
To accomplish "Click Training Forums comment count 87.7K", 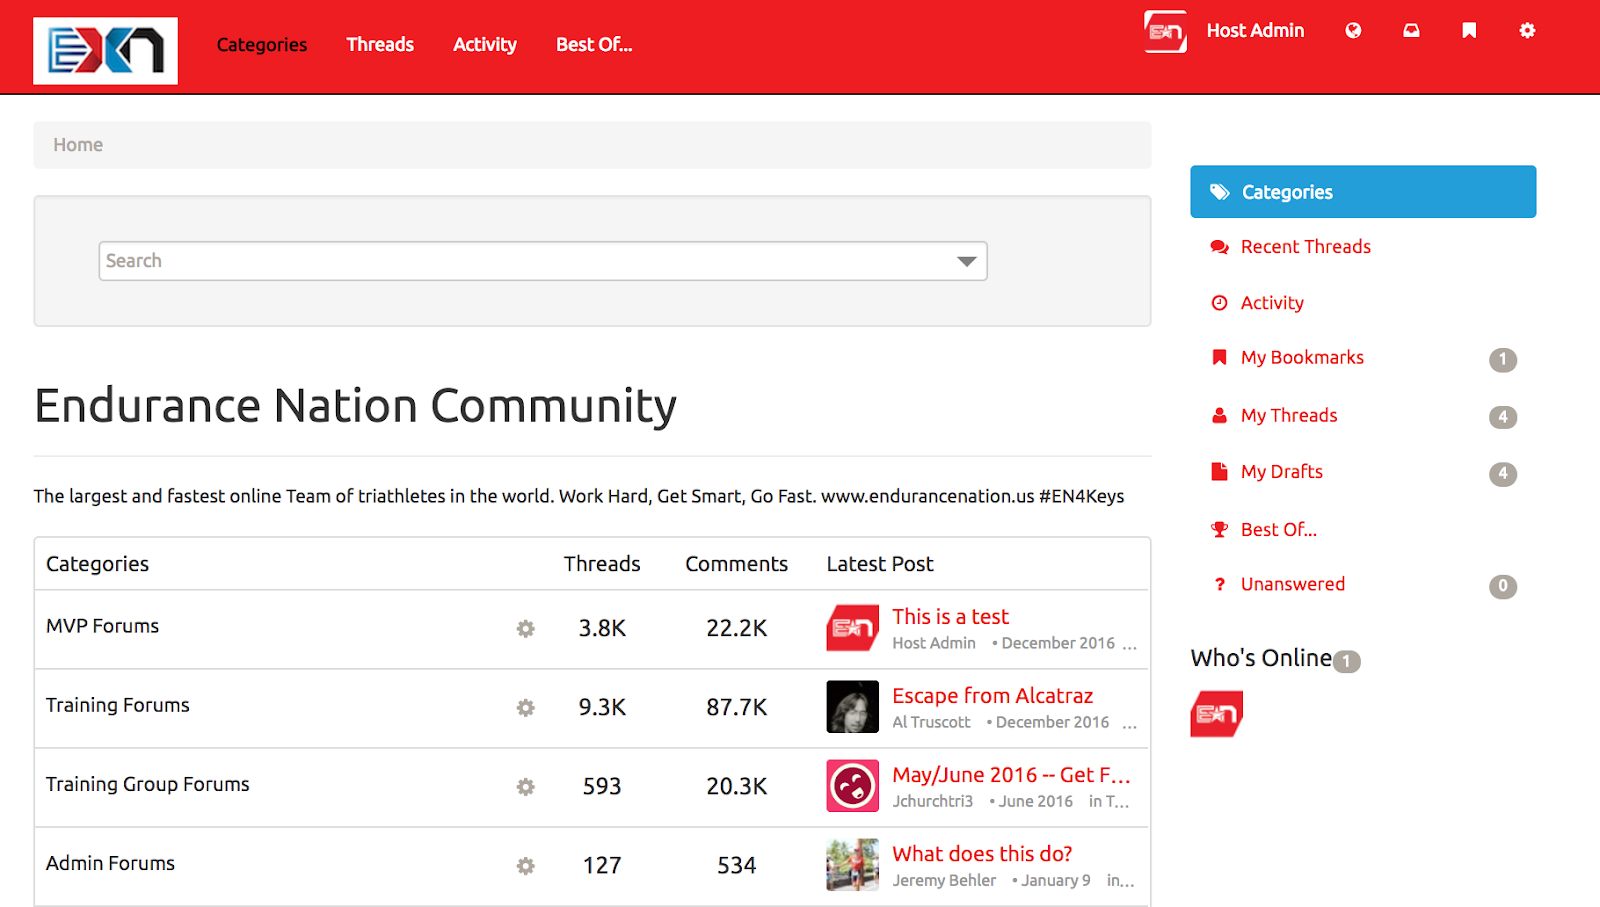I will 737,708.
